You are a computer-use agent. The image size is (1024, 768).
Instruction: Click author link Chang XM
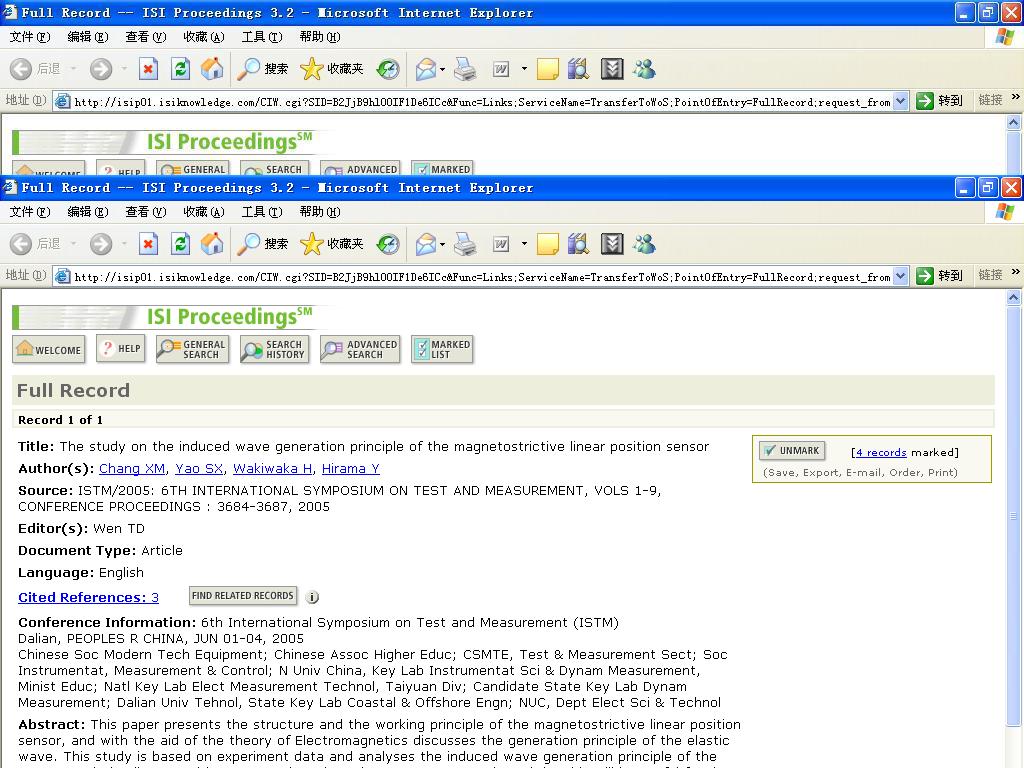coord(132,469)
